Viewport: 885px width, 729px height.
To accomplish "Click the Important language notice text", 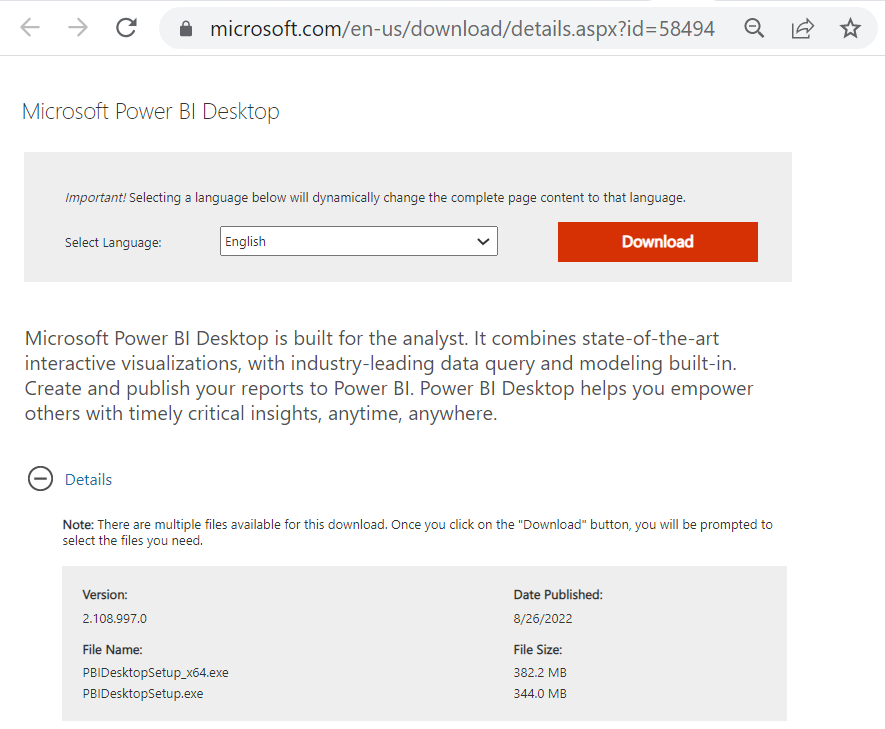I will pos(375,197).
